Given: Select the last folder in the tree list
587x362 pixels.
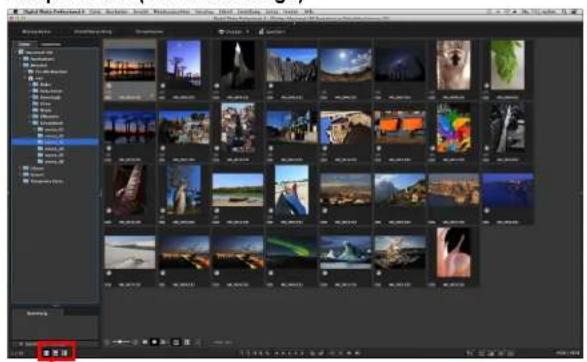Looking at the screenshot, I should [43, 181].
